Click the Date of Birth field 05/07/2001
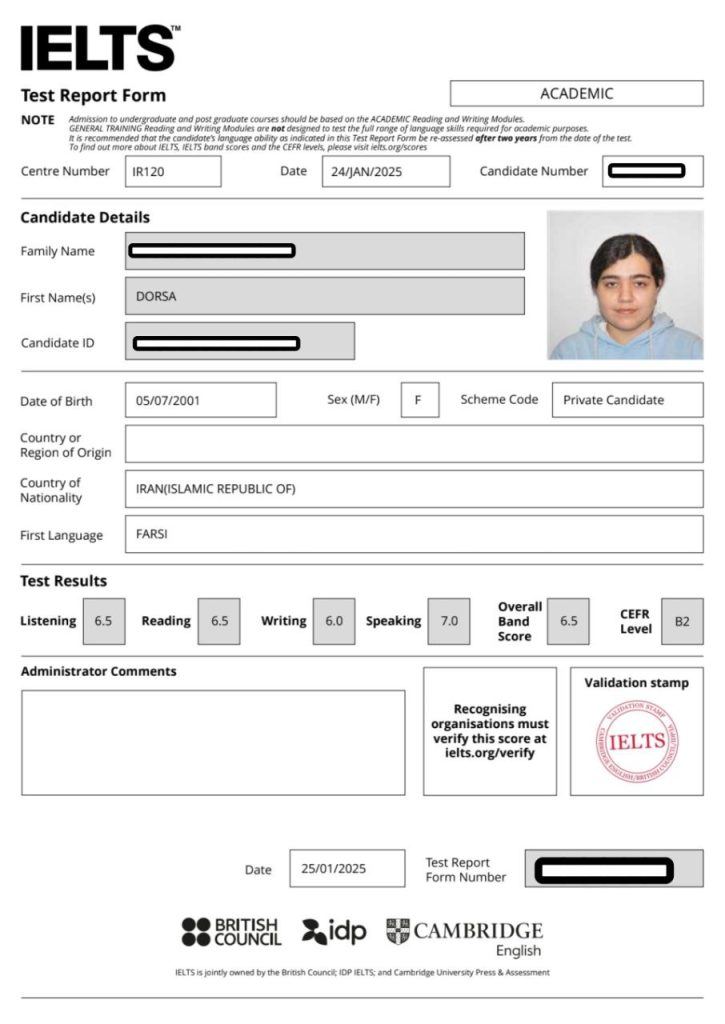This screenshot has height=1024, width=725. pyautogui.click(x=201, y=400)
